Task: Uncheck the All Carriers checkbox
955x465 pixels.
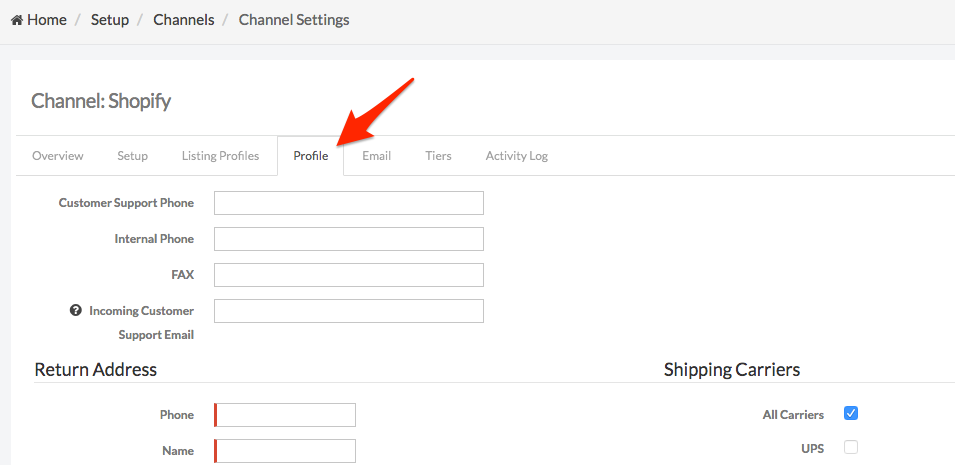Action: [851, 413]
